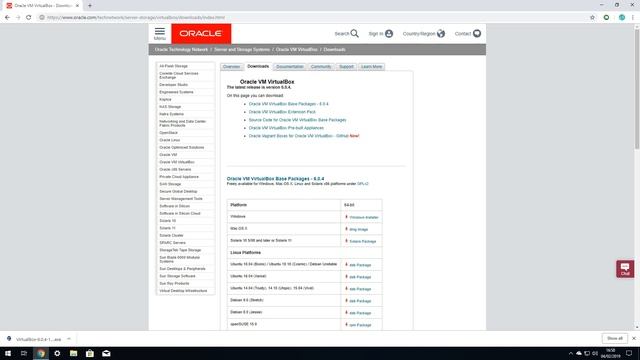Screen dimensions: 640x360
Task: Open NAS Storage in sidebar
Action: (x=170, y=107)
